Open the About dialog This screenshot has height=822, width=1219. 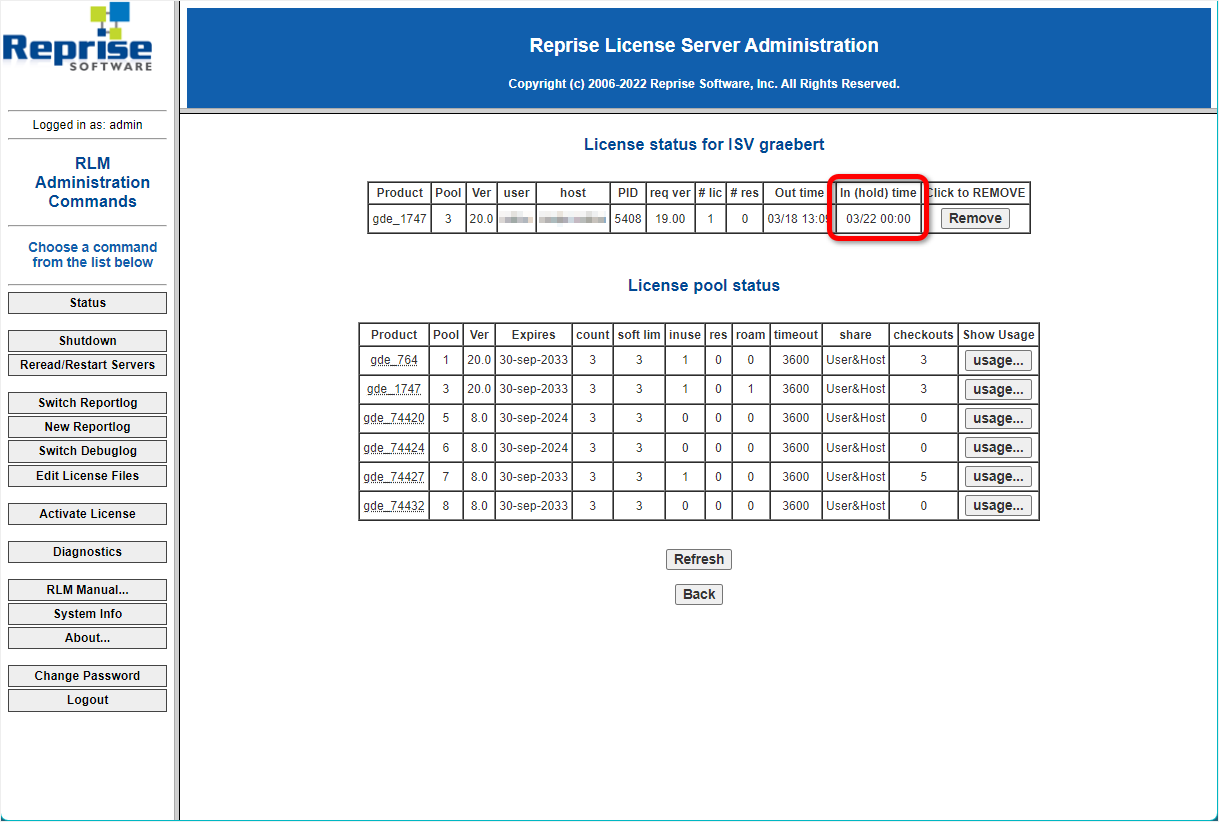[x=88, y=638]
